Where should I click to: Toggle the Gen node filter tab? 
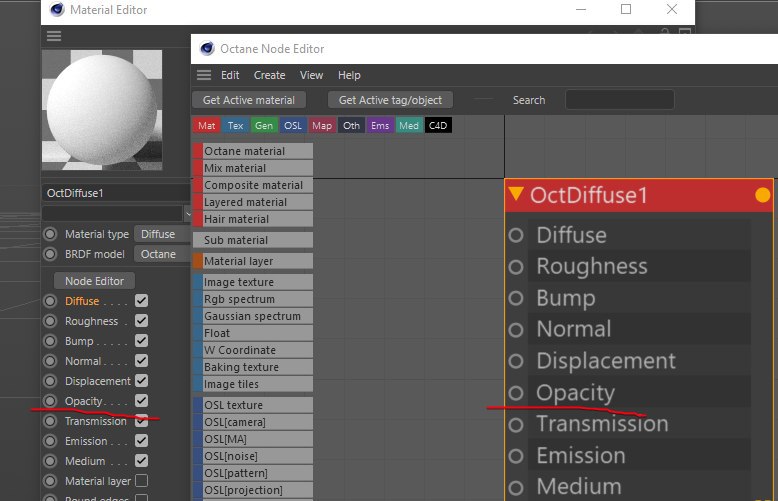[264, 125]
